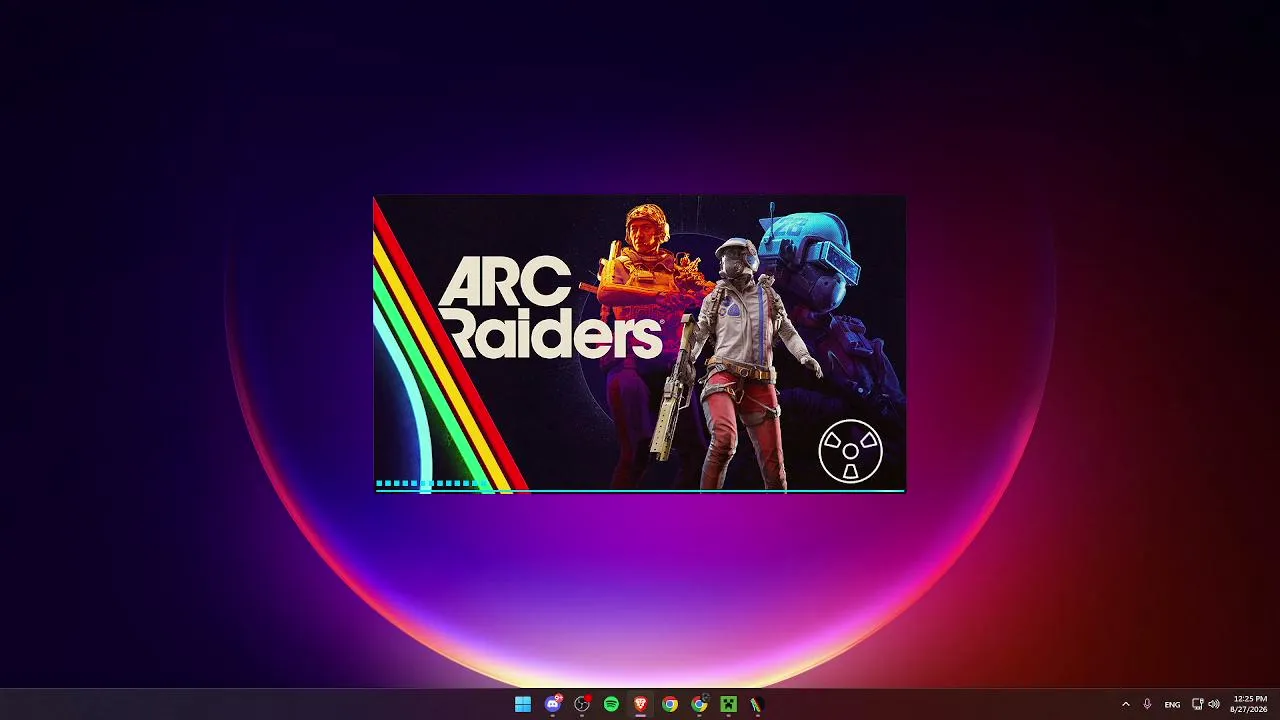Open the Chrome icon with profile badge
The image size is (1280, 720).
(x=699, y=705)
